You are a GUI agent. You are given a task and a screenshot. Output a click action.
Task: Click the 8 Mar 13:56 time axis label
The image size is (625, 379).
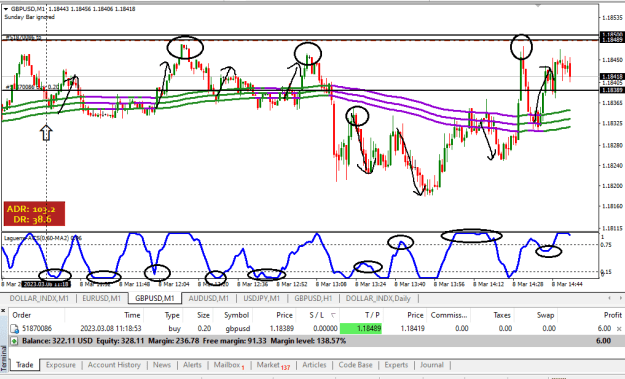click(449, 284)
